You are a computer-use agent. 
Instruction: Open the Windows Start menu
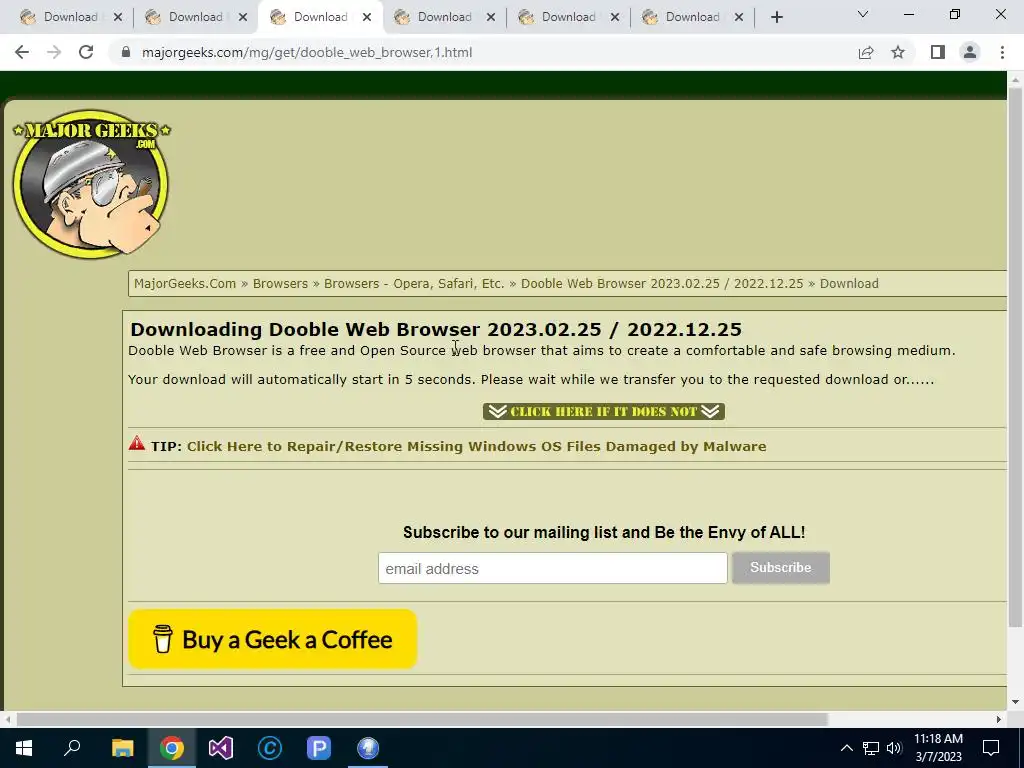(24, 748)
